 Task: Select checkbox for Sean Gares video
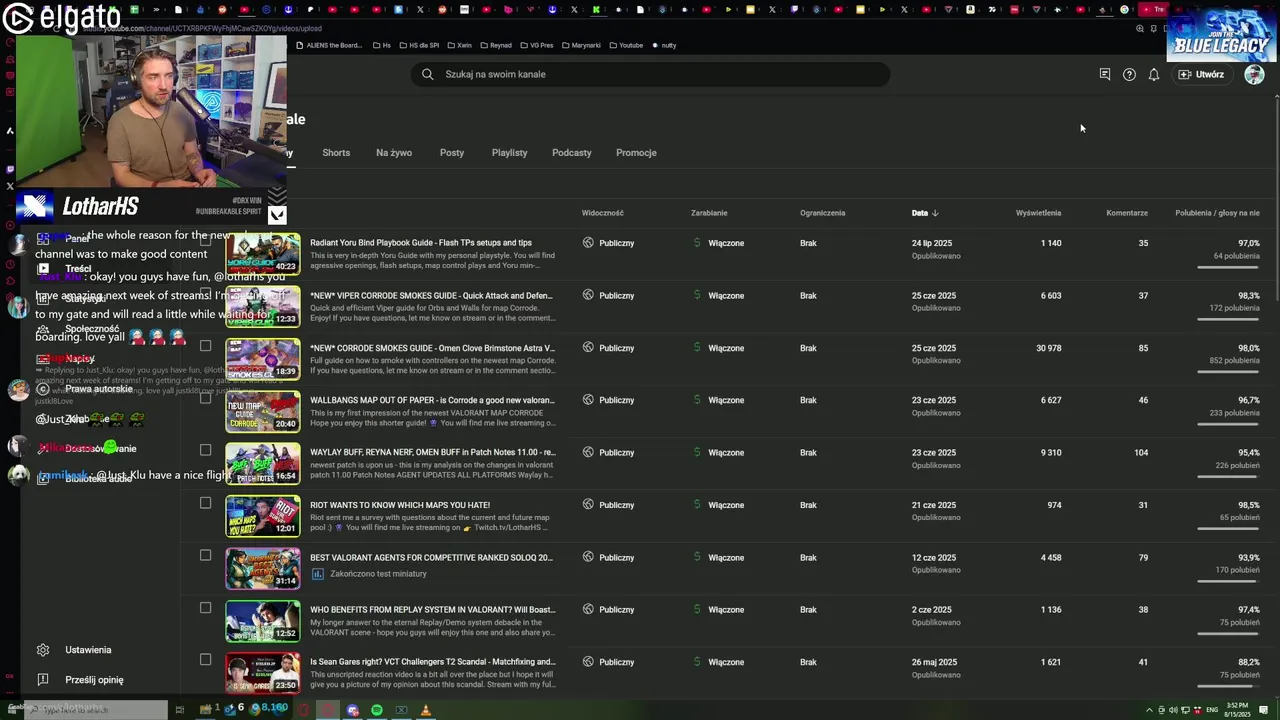pyautogui.click(x=205, y=660)
